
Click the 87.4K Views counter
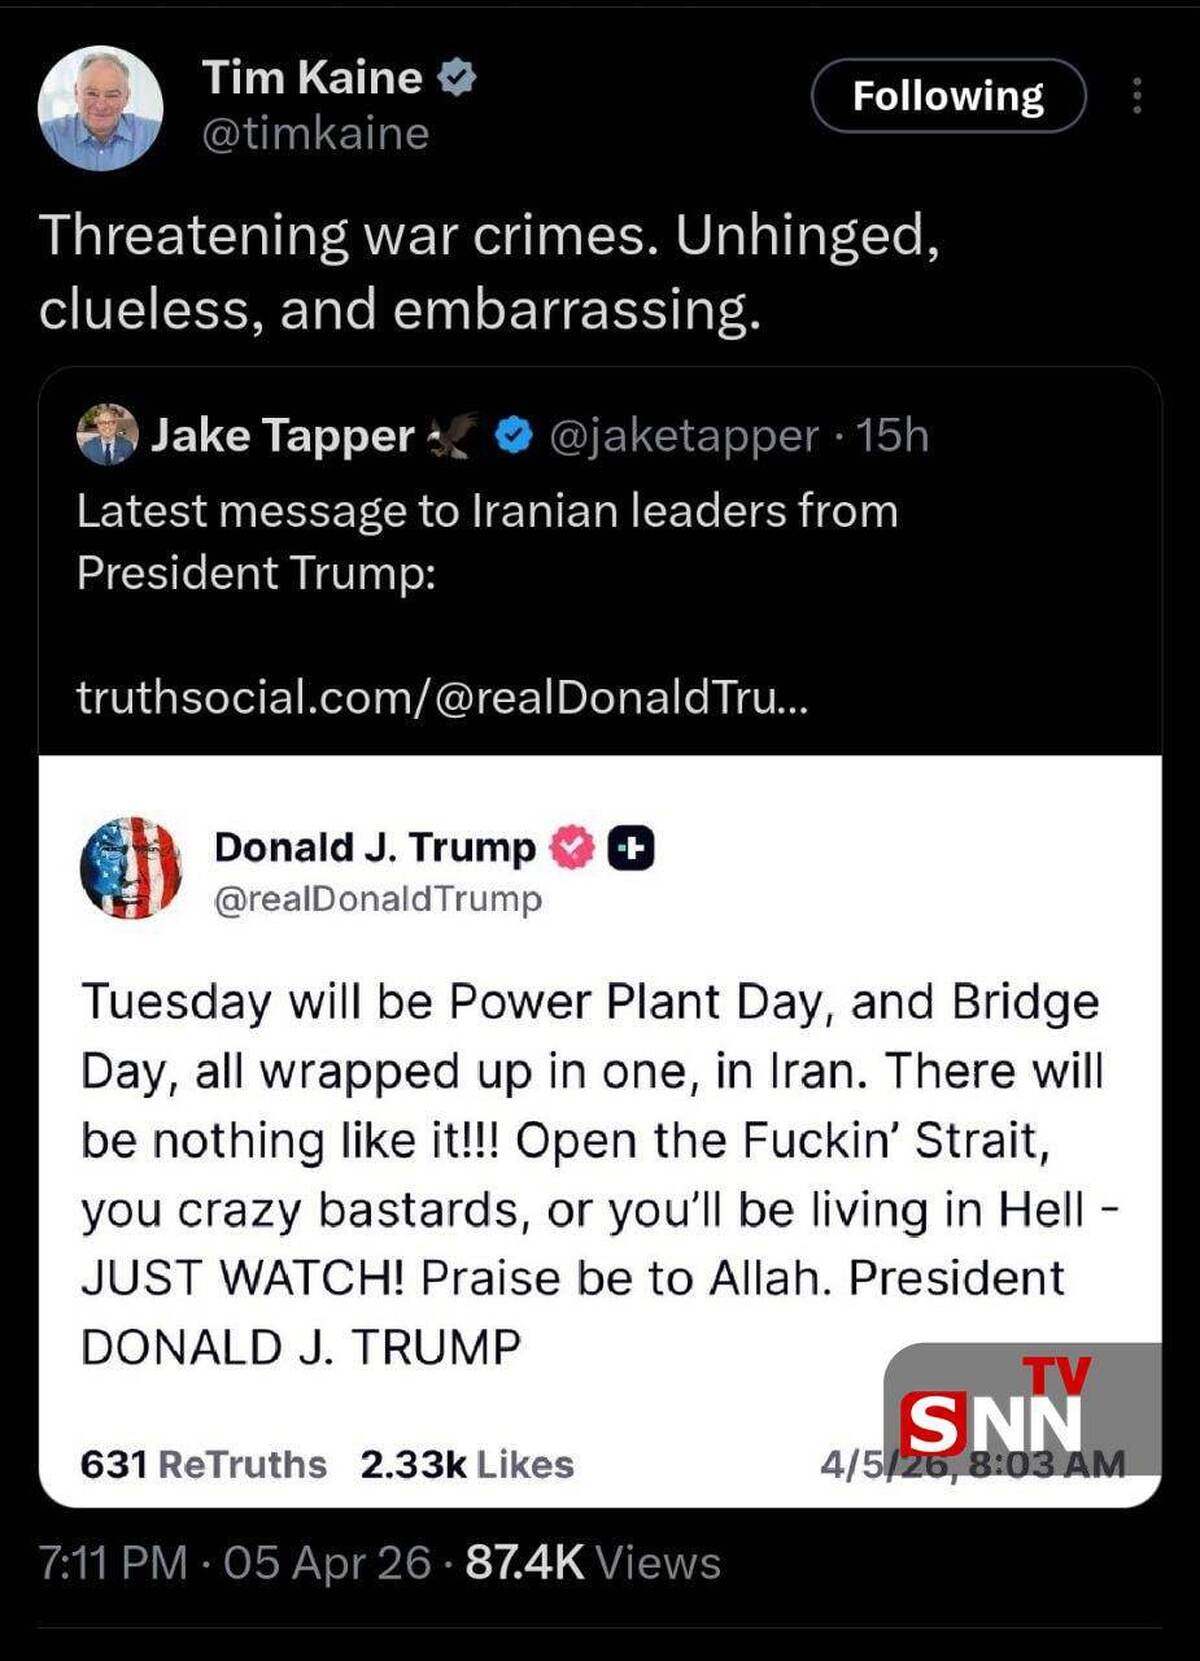tap(592, 1562)
